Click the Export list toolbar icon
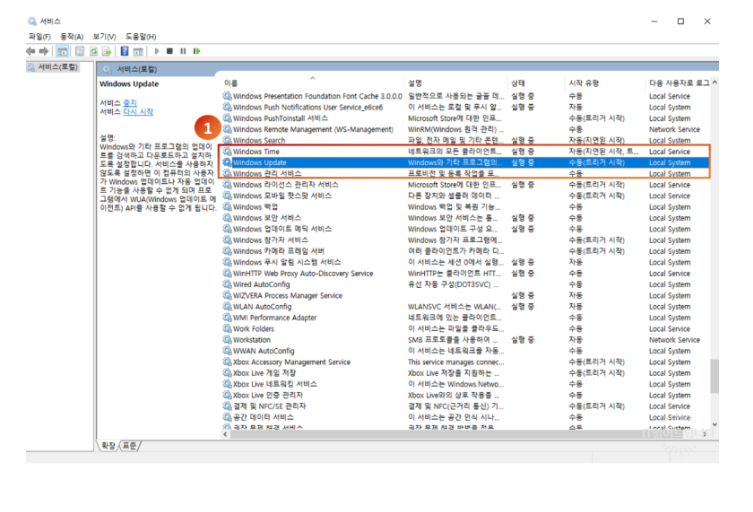The image size is (753, 512). [107, 51]
